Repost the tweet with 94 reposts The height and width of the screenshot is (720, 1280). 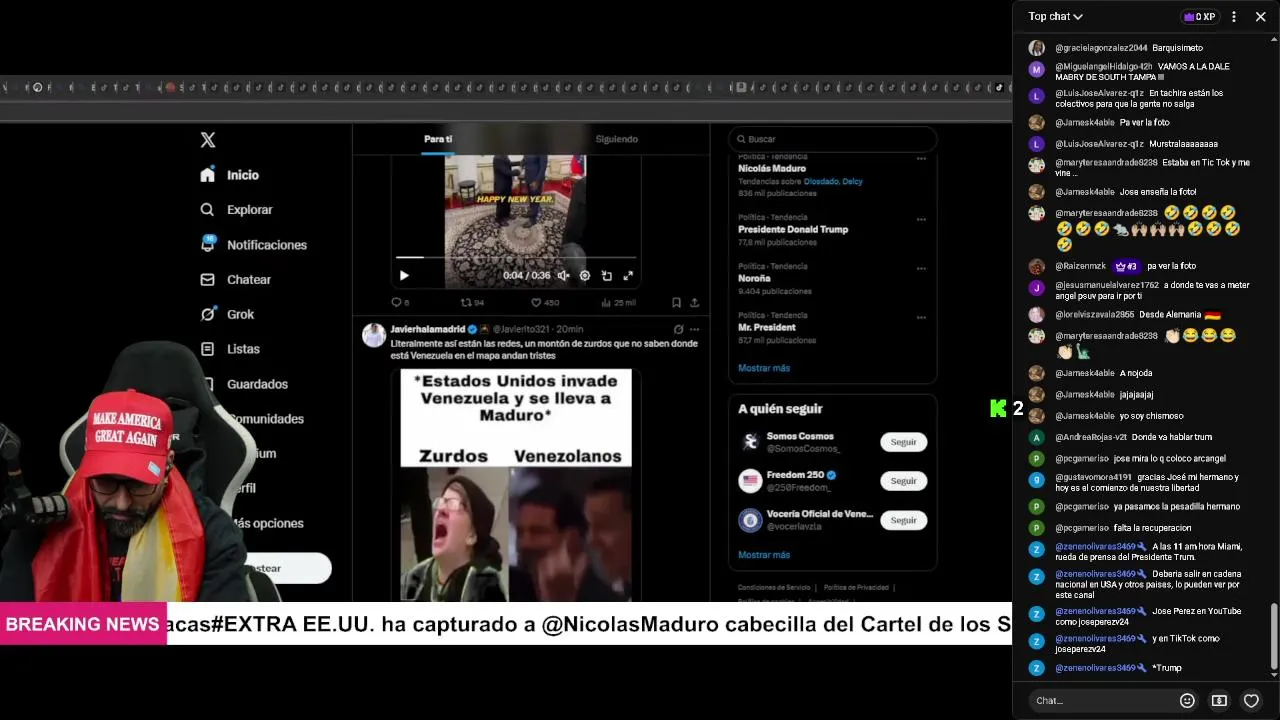472,302
